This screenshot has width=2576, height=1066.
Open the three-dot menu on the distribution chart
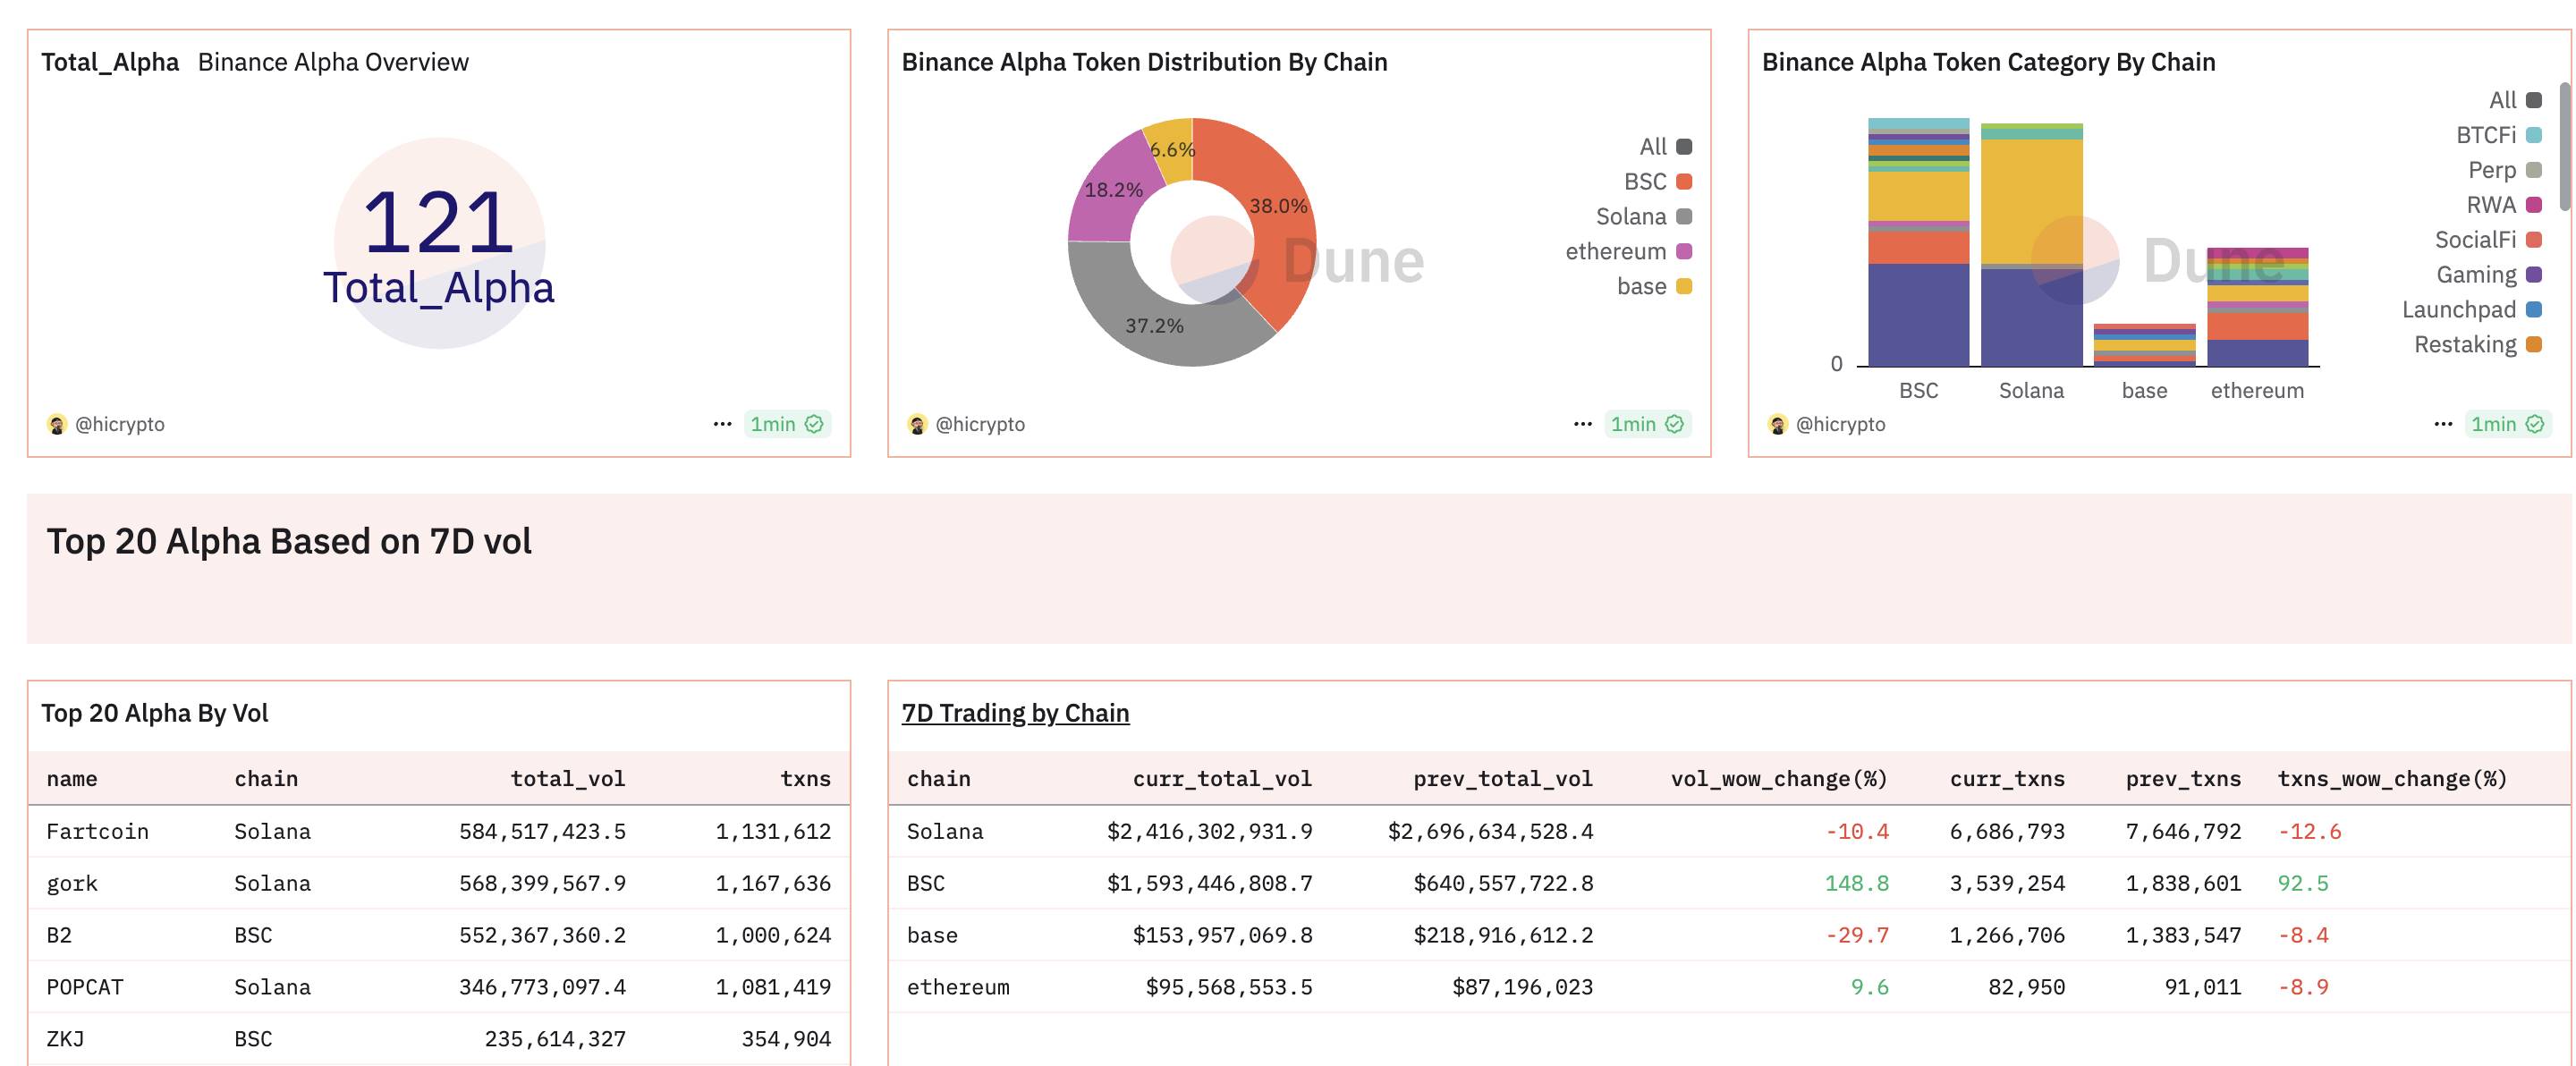coord(1582,423)
